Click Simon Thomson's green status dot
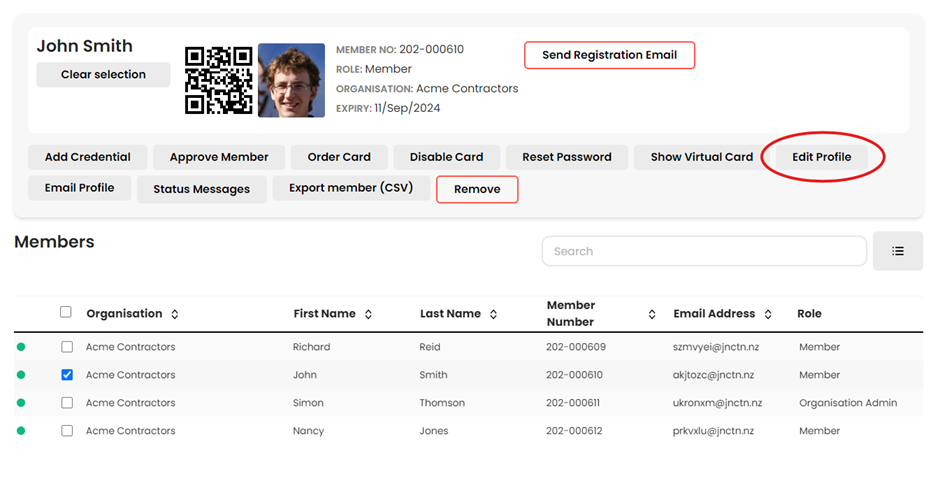 click(x=21, y=403)
